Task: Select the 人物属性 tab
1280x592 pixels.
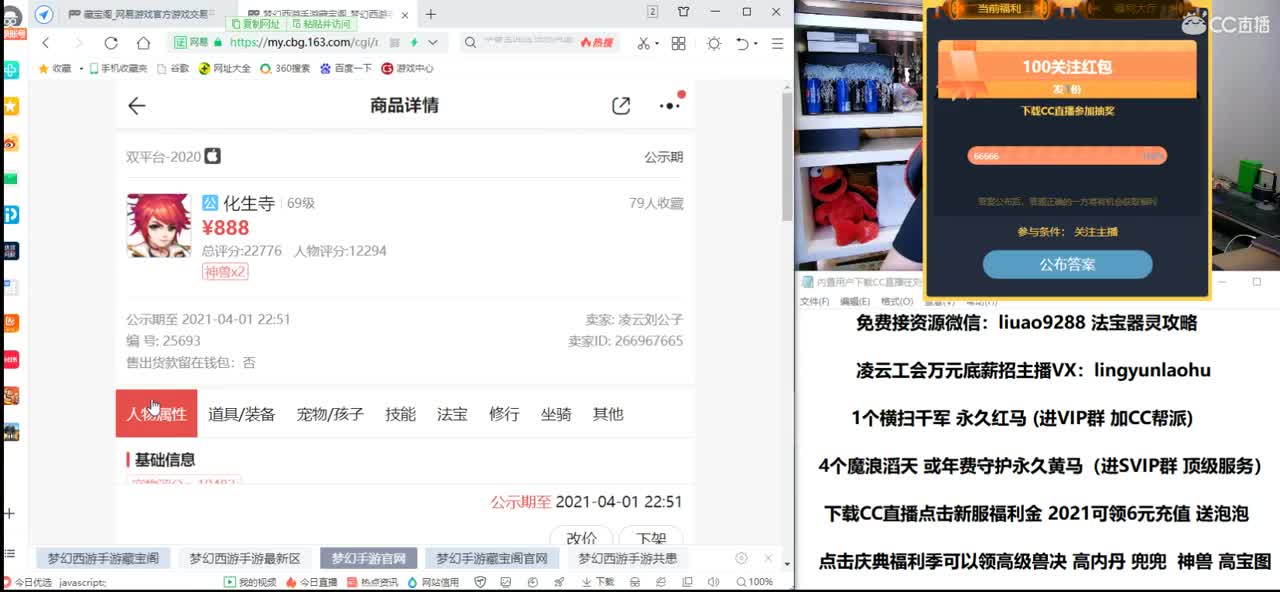Action: pyautogui.click(x=156, y=414)
